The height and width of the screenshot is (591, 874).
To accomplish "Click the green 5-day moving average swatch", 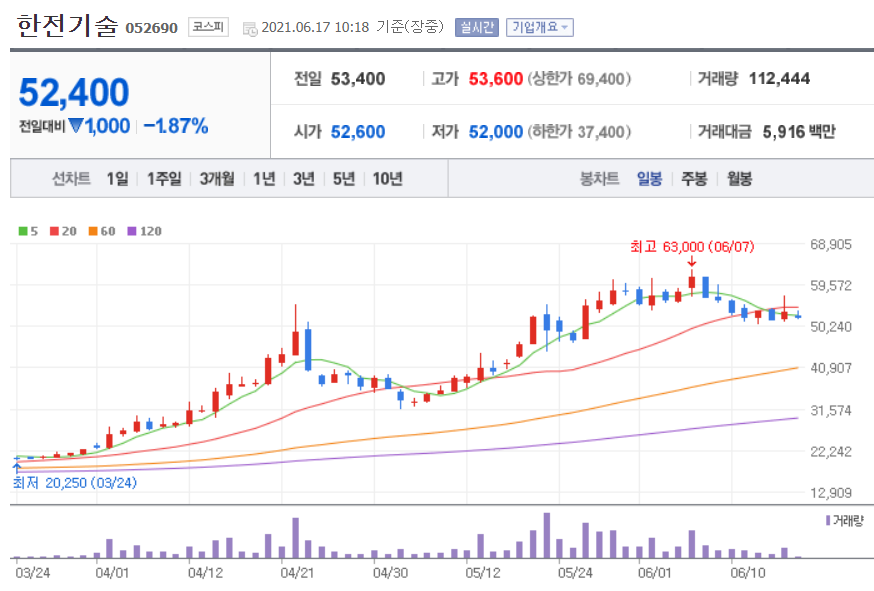I will (23, 231).
